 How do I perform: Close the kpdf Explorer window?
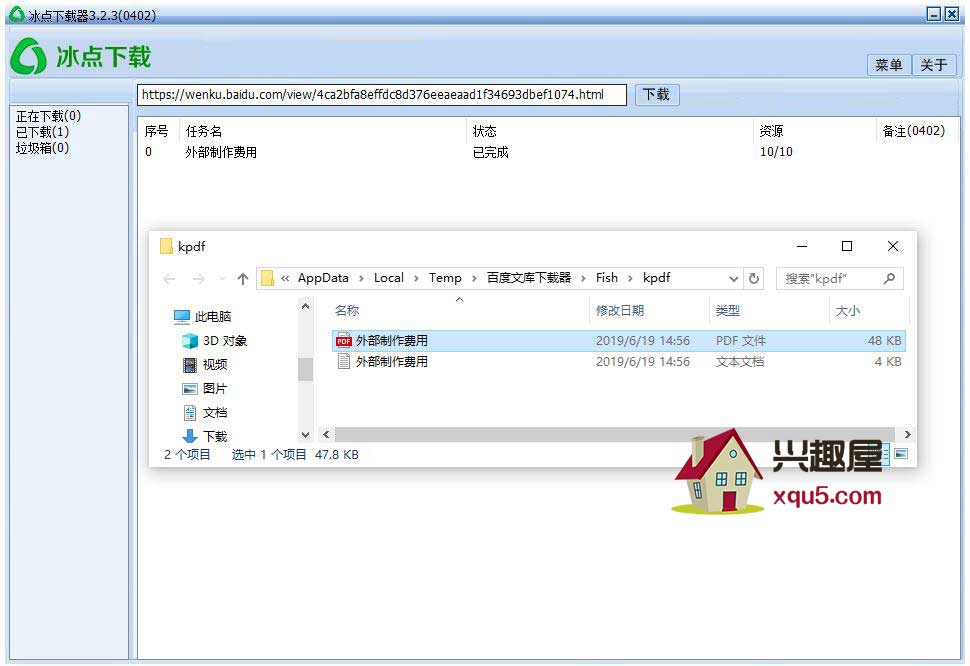[893, 246]
